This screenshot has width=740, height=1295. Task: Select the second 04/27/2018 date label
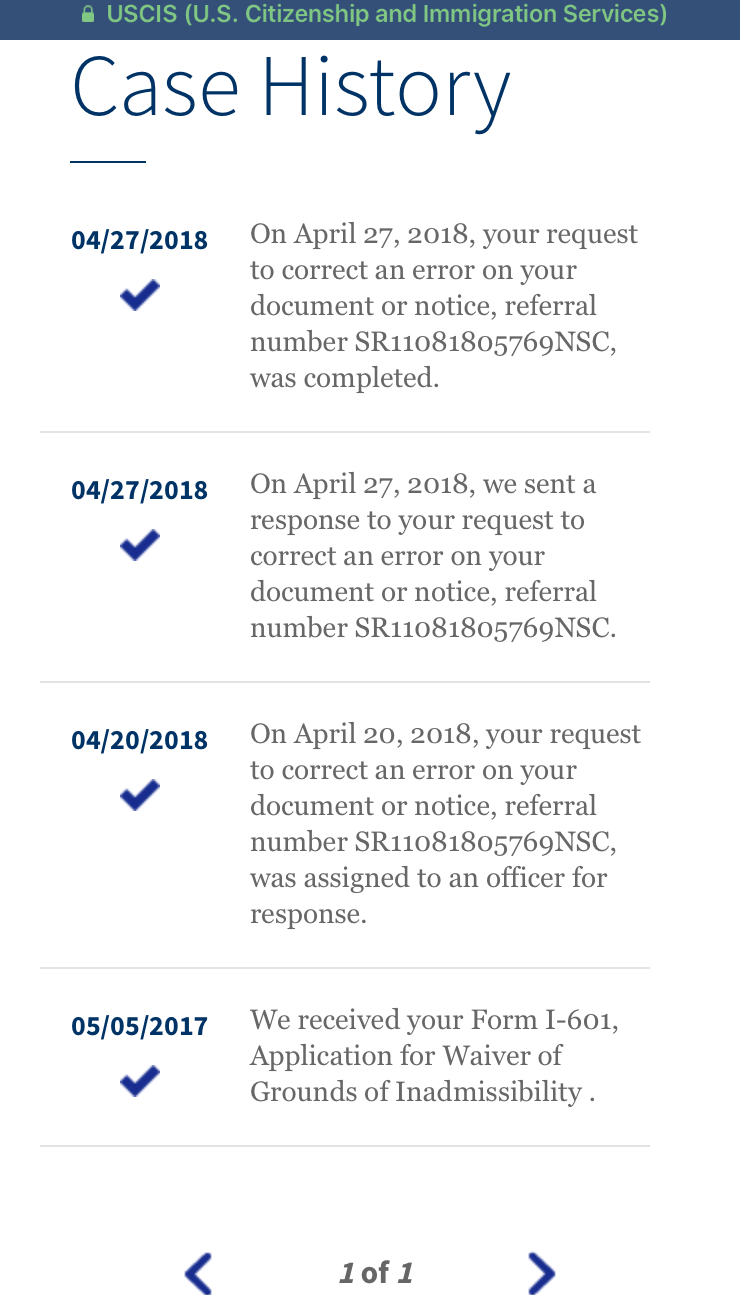(x=140, y=490)
